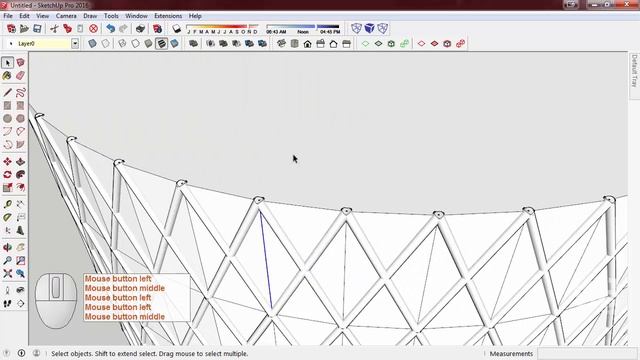Select the Section Plane tool
Screen dimensions: 640x360
point(20,303)
